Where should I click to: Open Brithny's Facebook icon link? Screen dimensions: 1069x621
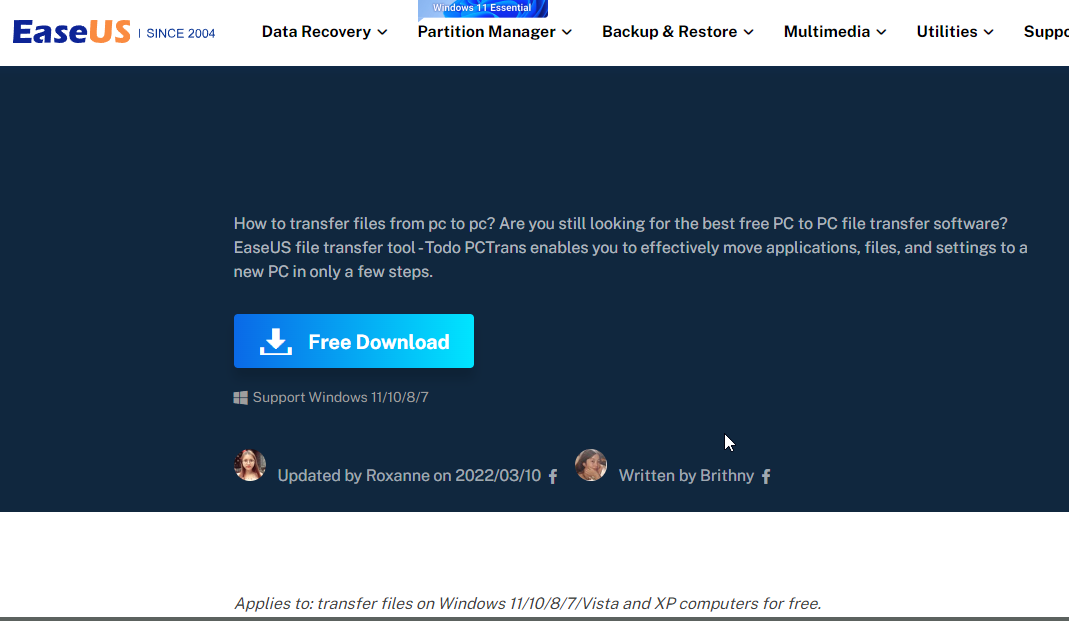click(x=766, y=476)
